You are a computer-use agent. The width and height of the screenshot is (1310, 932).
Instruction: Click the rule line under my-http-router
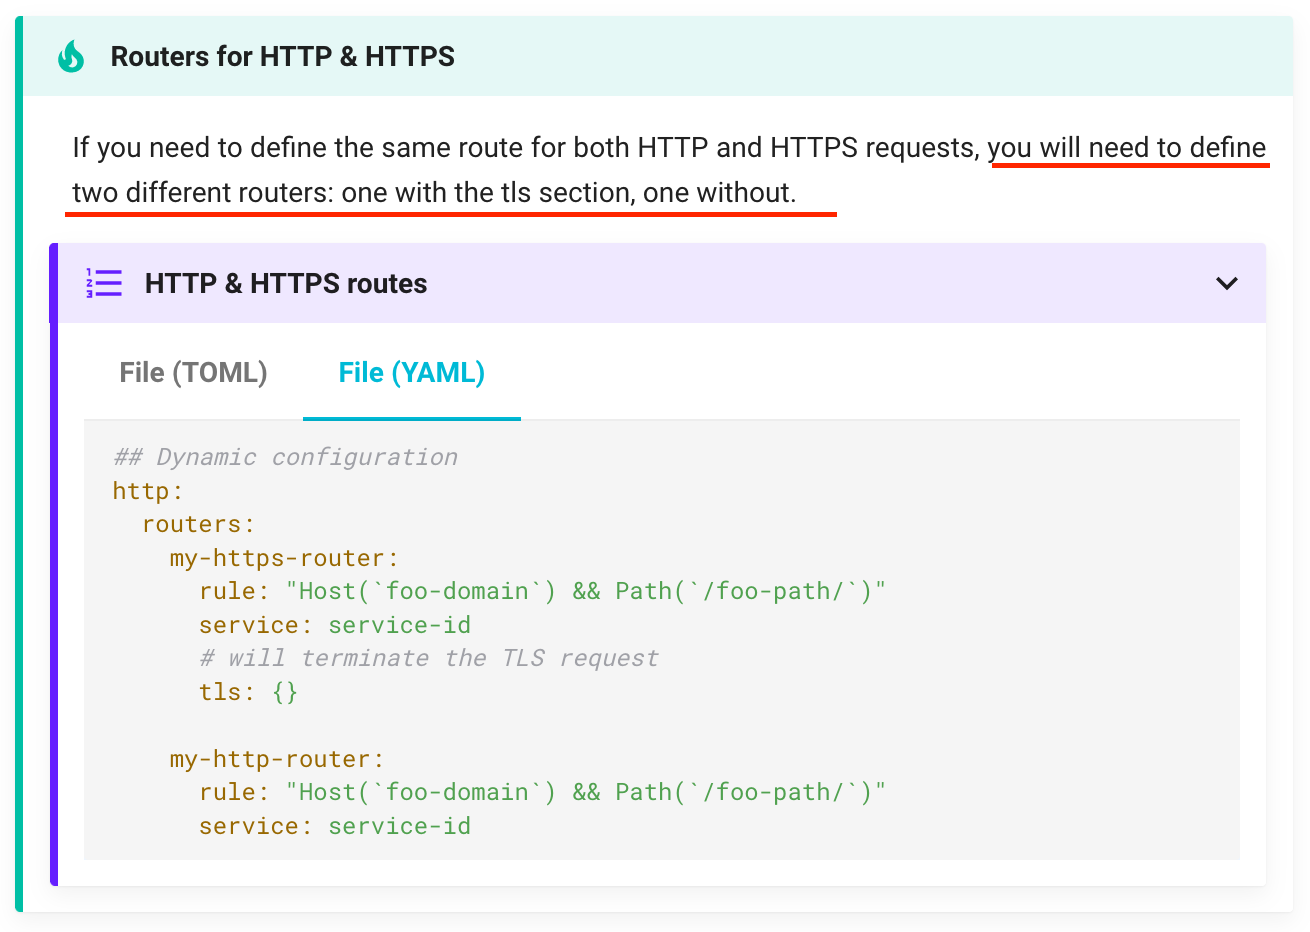[542, 792]
